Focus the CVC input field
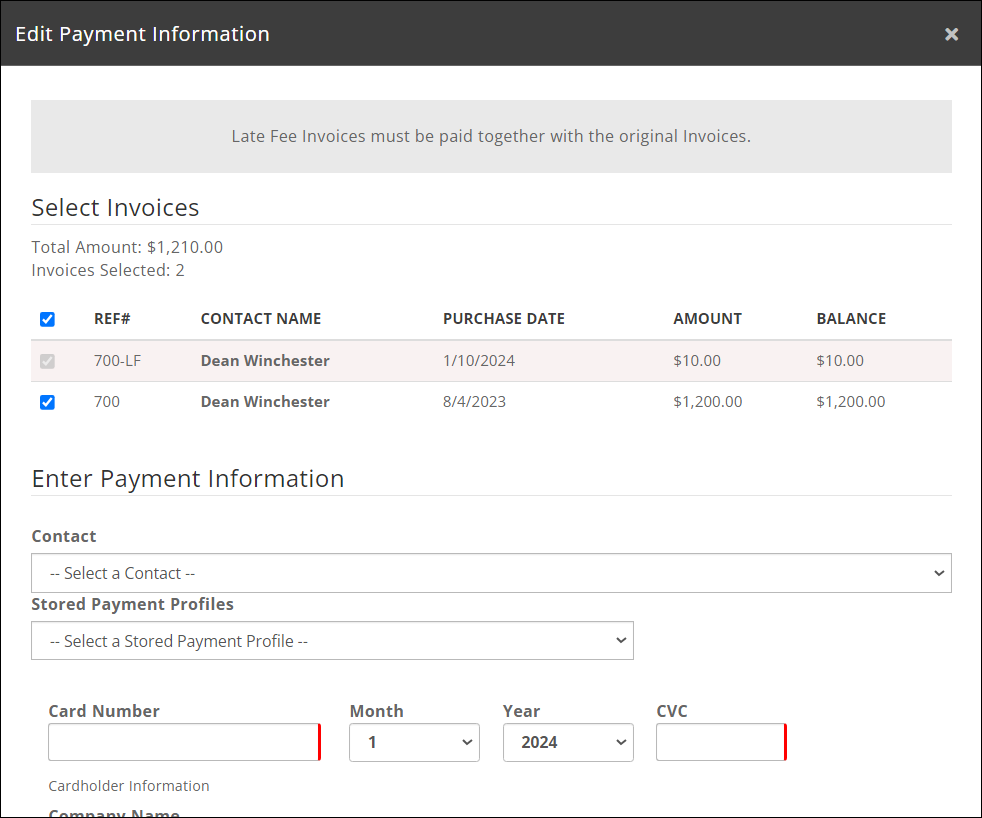The width and height of the screenshot is (982, 818). click(720, 742)
